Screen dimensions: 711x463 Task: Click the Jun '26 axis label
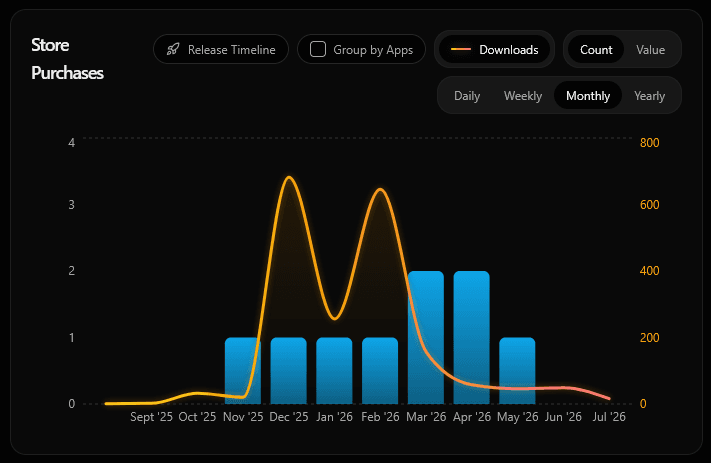coord(563,417)
